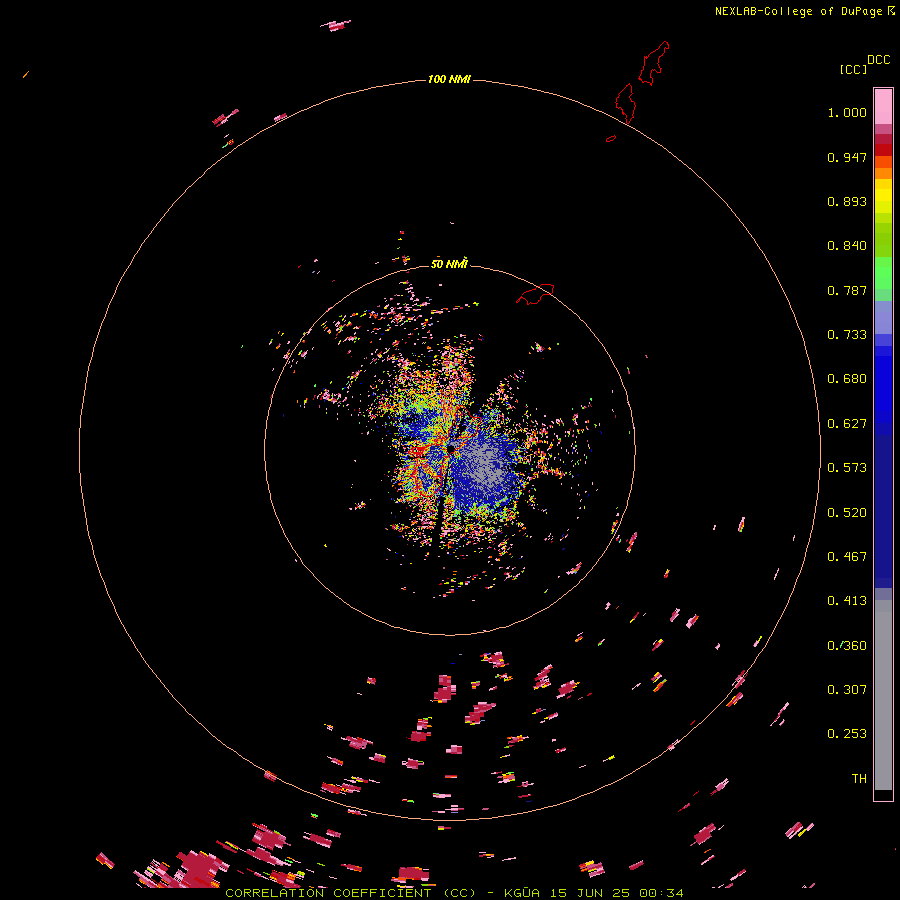Click the 50 NMI range ring label
This screenshot has height=900, width=900.
tap(449, 264)
